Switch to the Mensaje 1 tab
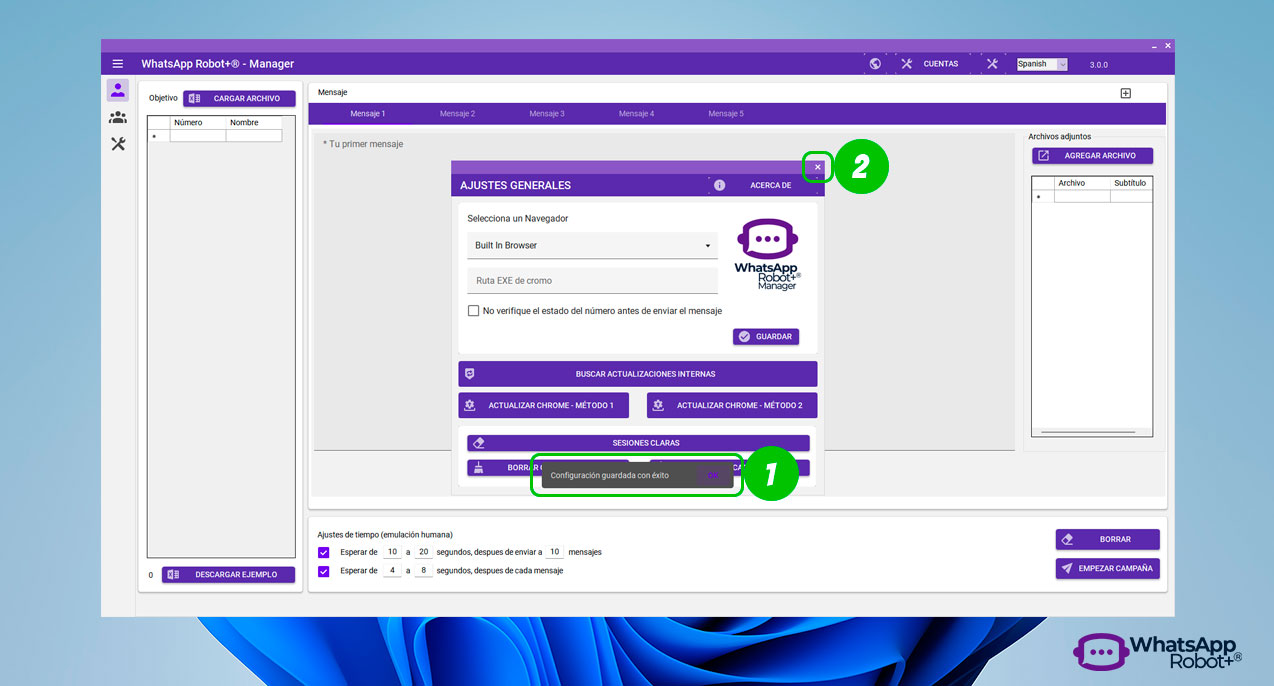The height and width of the screenshot is (686, 1274). pos(367,114)
